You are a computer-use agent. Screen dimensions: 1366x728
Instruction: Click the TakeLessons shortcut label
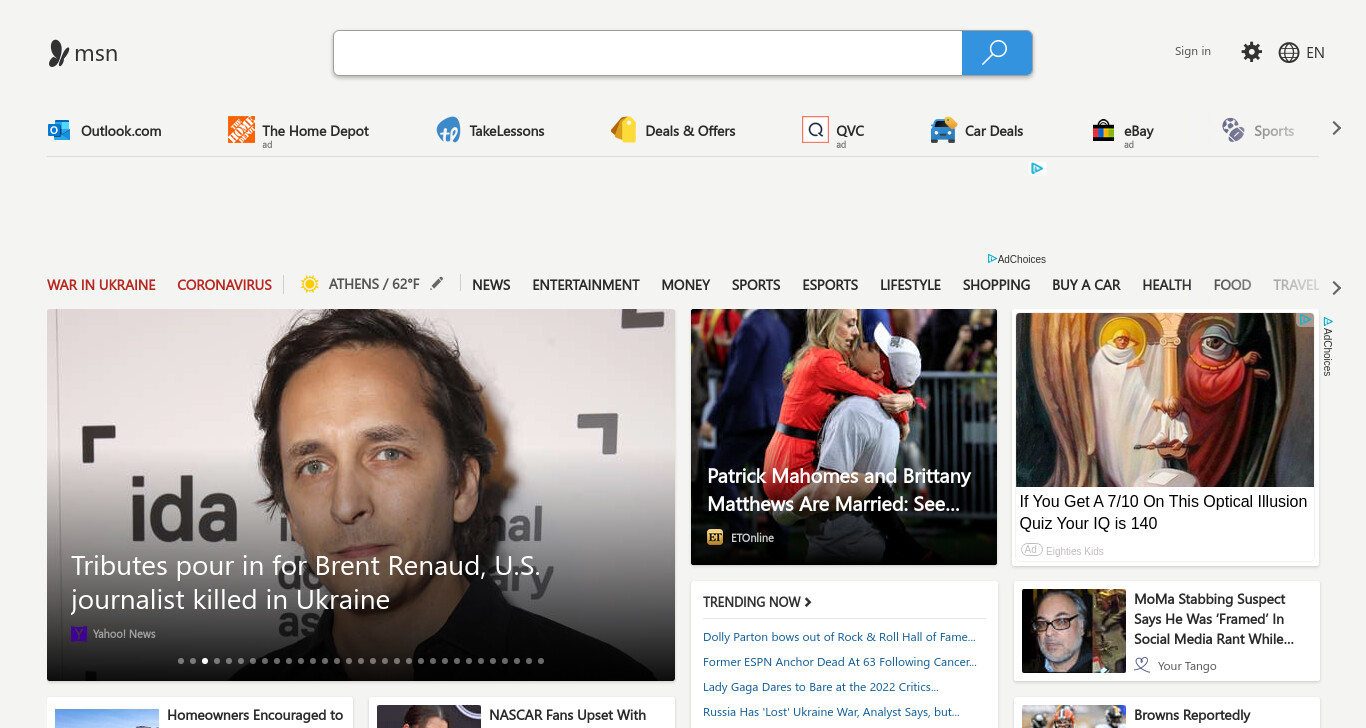507,131
